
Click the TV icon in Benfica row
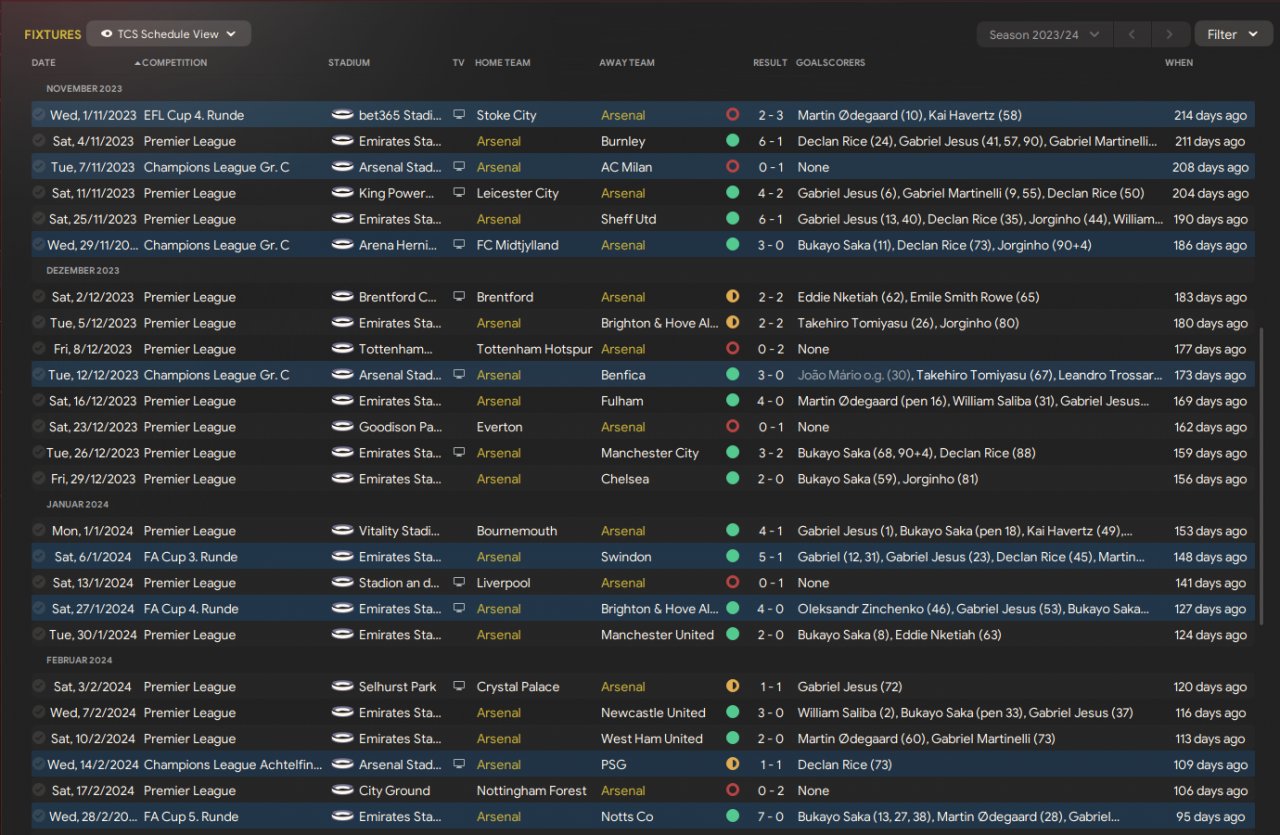coord(459,375)
